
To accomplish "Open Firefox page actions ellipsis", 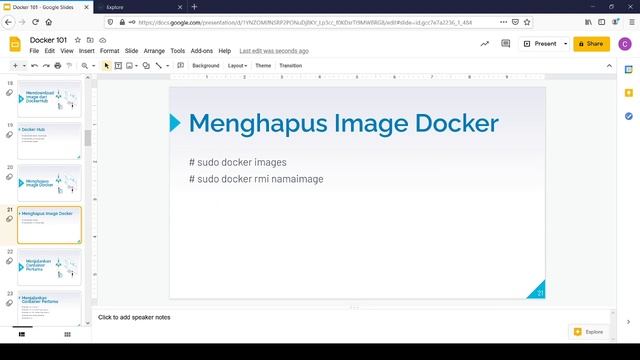I will point(503,22).
